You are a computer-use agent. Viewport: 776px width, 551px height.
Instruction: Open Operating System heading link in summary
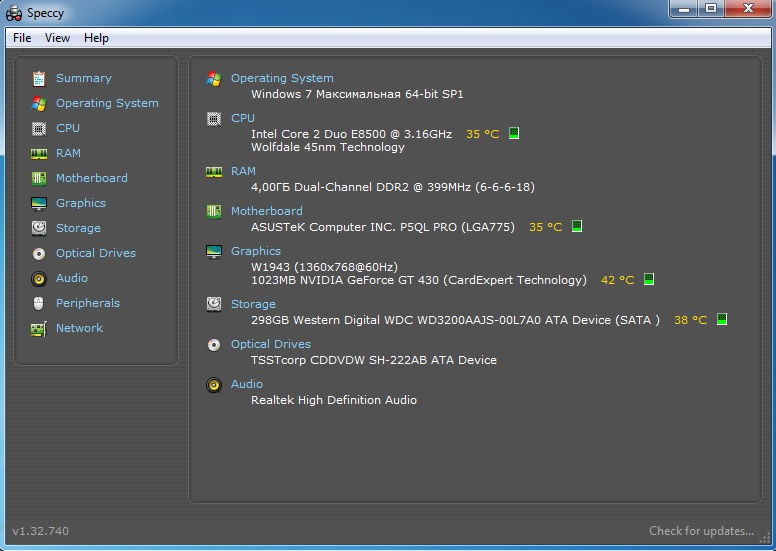(x=282, y=78)
